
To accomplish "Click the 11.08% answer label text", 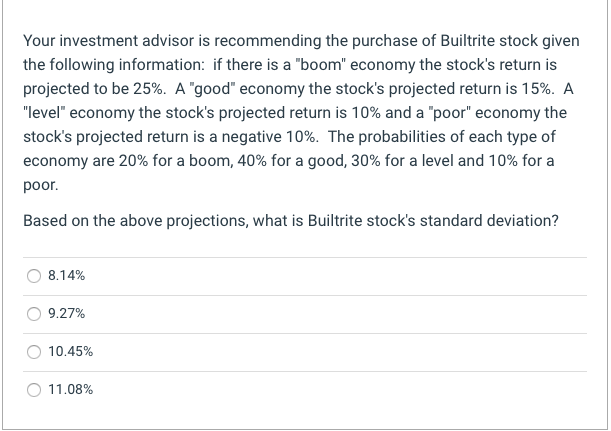I will pos(69,390).
